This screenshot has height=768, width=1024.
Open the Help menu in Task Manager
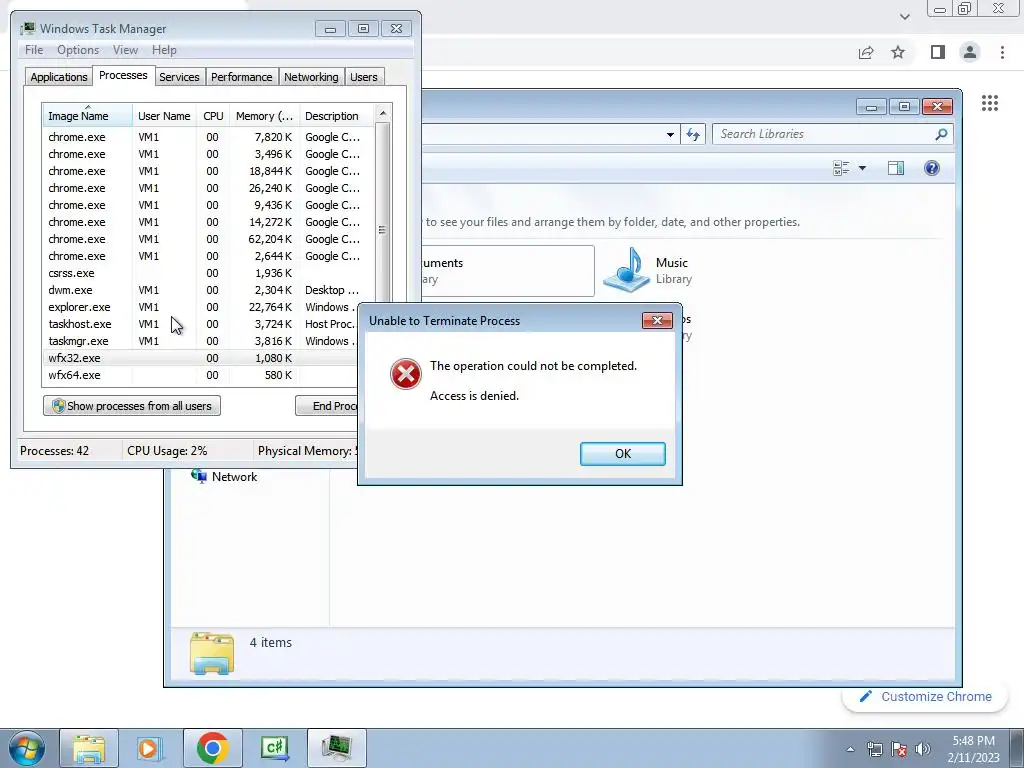click(164, 50)
